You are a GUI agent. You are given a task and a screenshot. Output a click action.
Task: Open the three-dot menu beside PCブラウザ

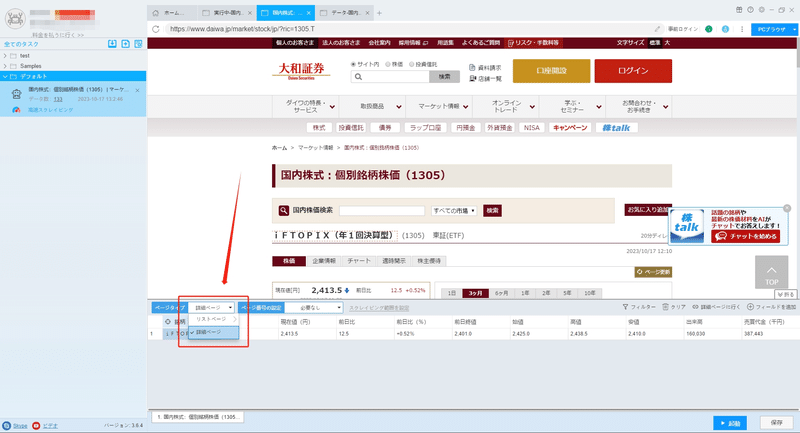click(x=742, y=29)
